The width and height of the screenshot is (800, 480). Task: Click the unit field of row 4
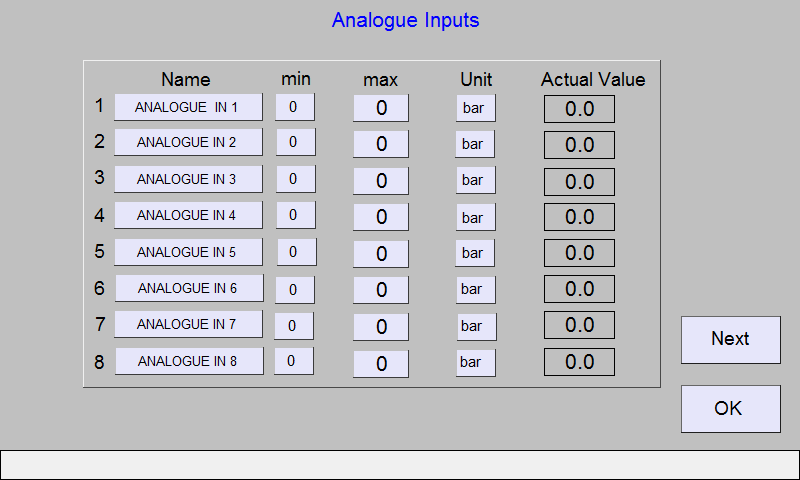pos(476,217)
